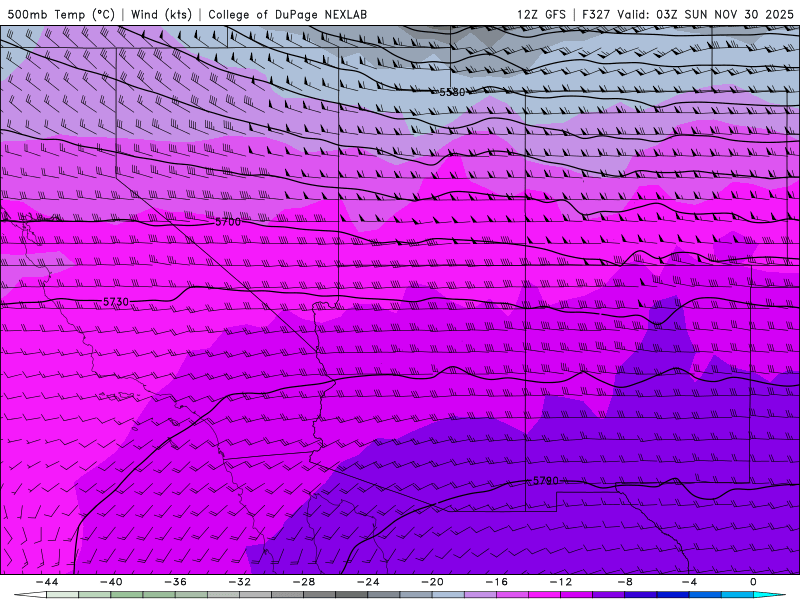Click the -36 colorbar tick label
The width and height of the screenshot is (800, 600).
(x=176, y=582)
